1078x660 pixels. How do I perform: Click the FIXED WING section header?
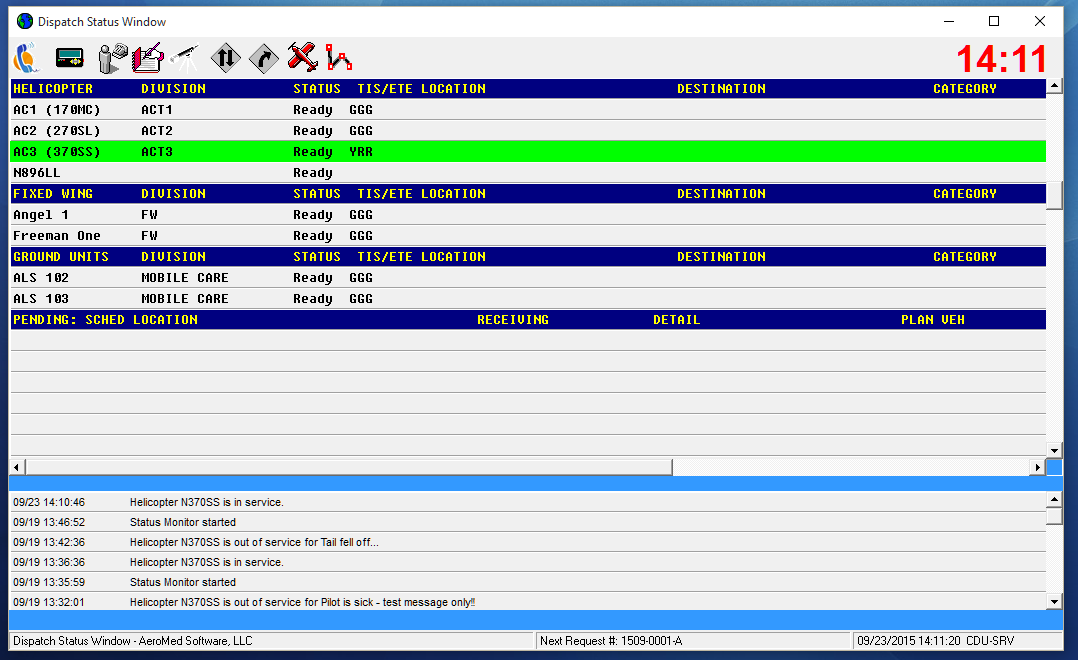point(53,194)
